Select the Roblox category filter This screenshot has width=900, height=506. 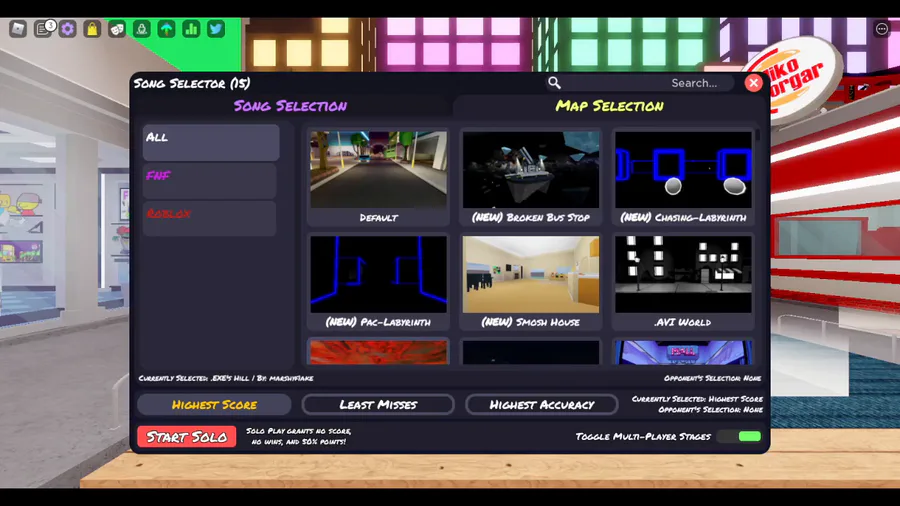211,219
